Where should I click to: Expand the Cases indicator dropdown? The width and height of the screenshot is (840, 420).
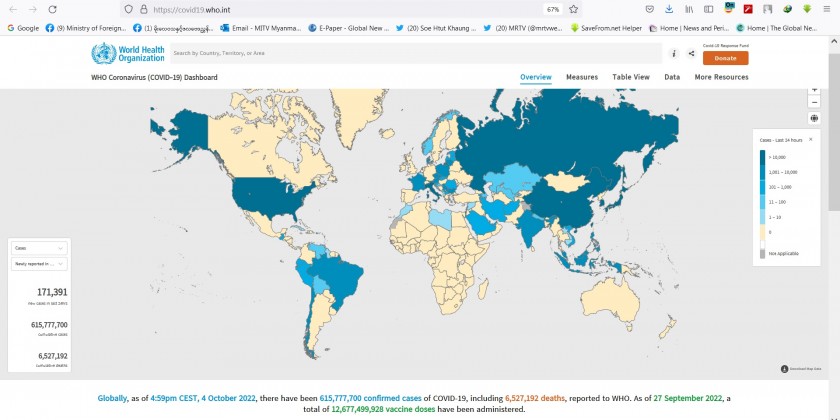coord(40,247)
